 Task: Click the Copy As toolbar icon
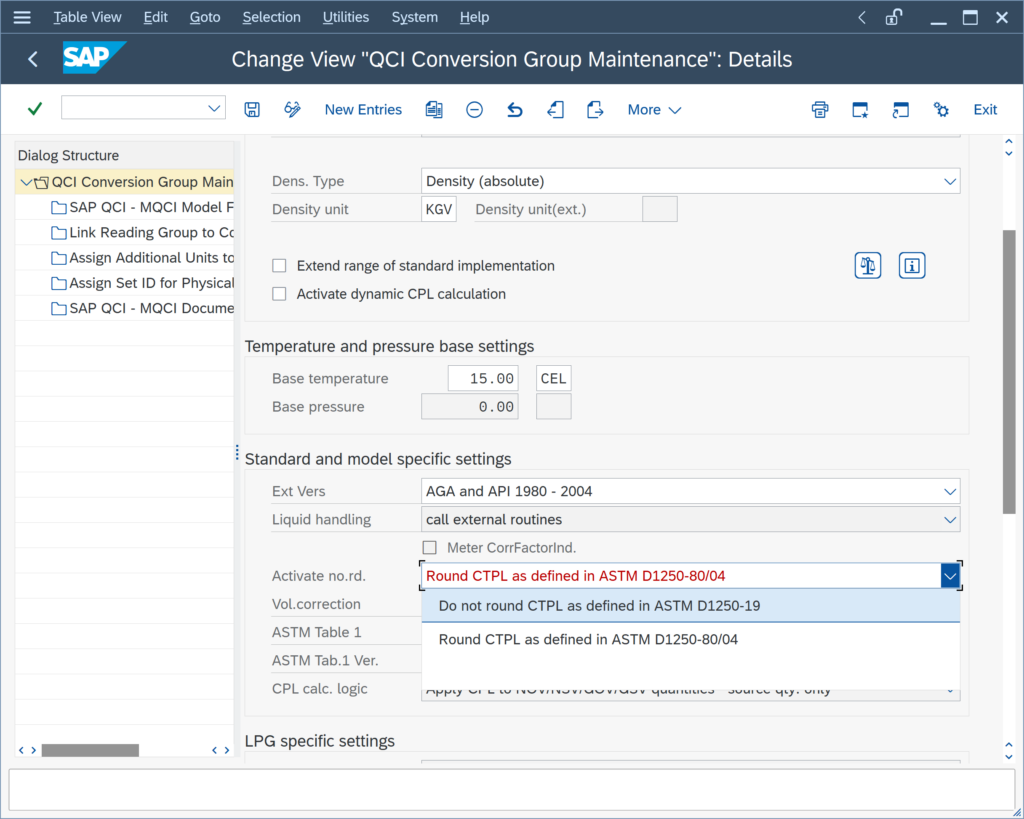(x=434, y=109)
